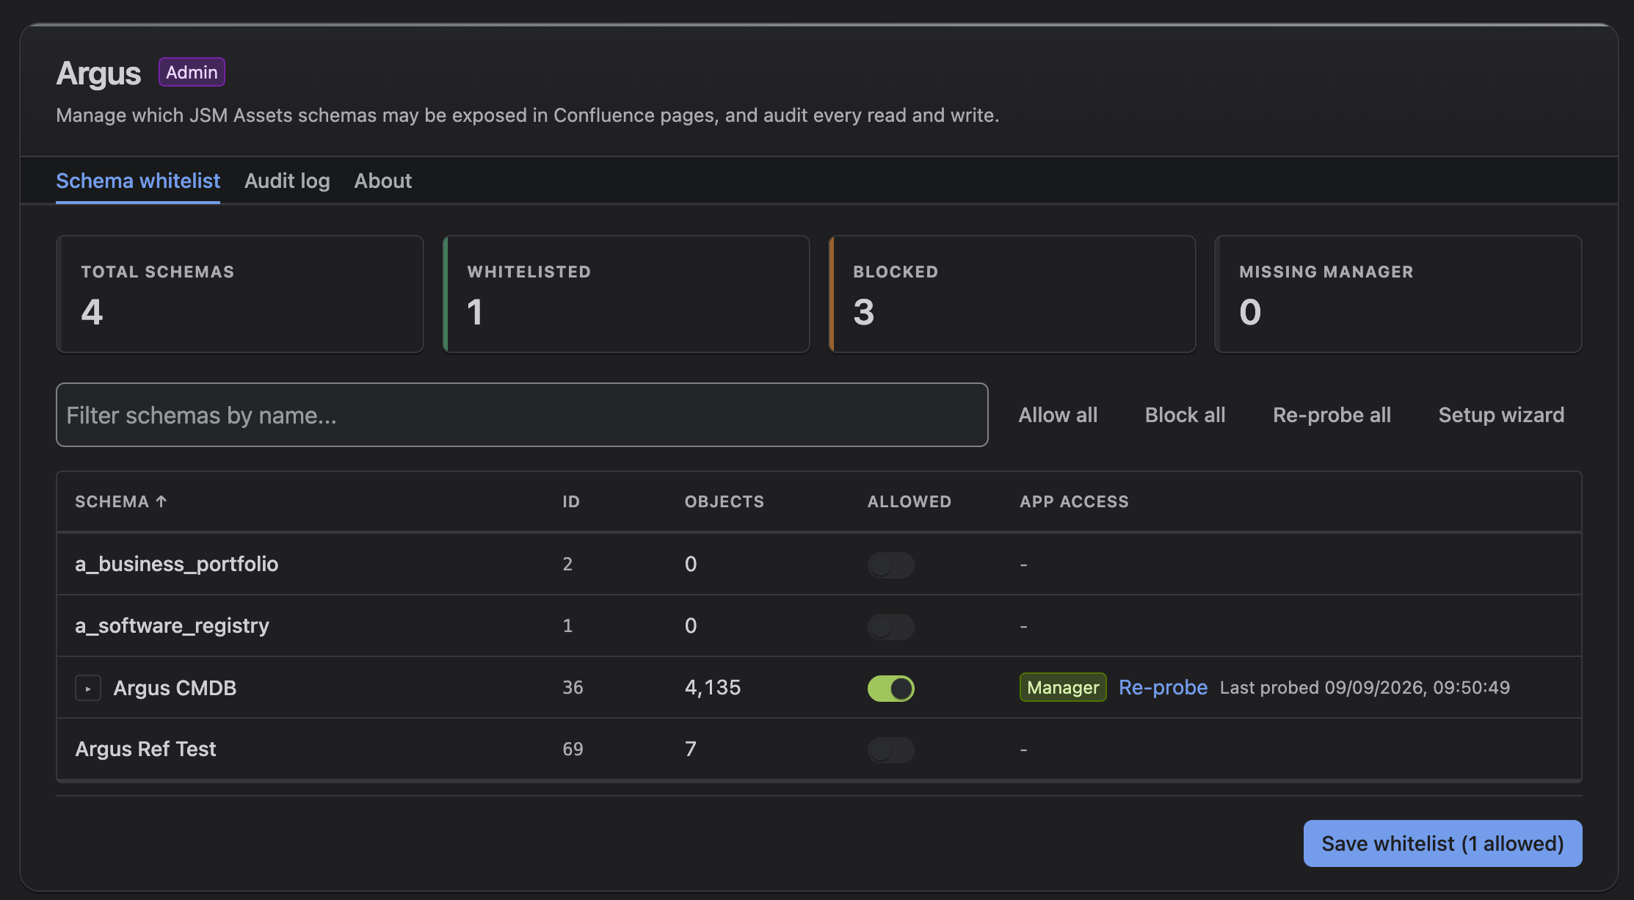
Task: Click the Admin badge next to Argus
Action: [191, 72]
